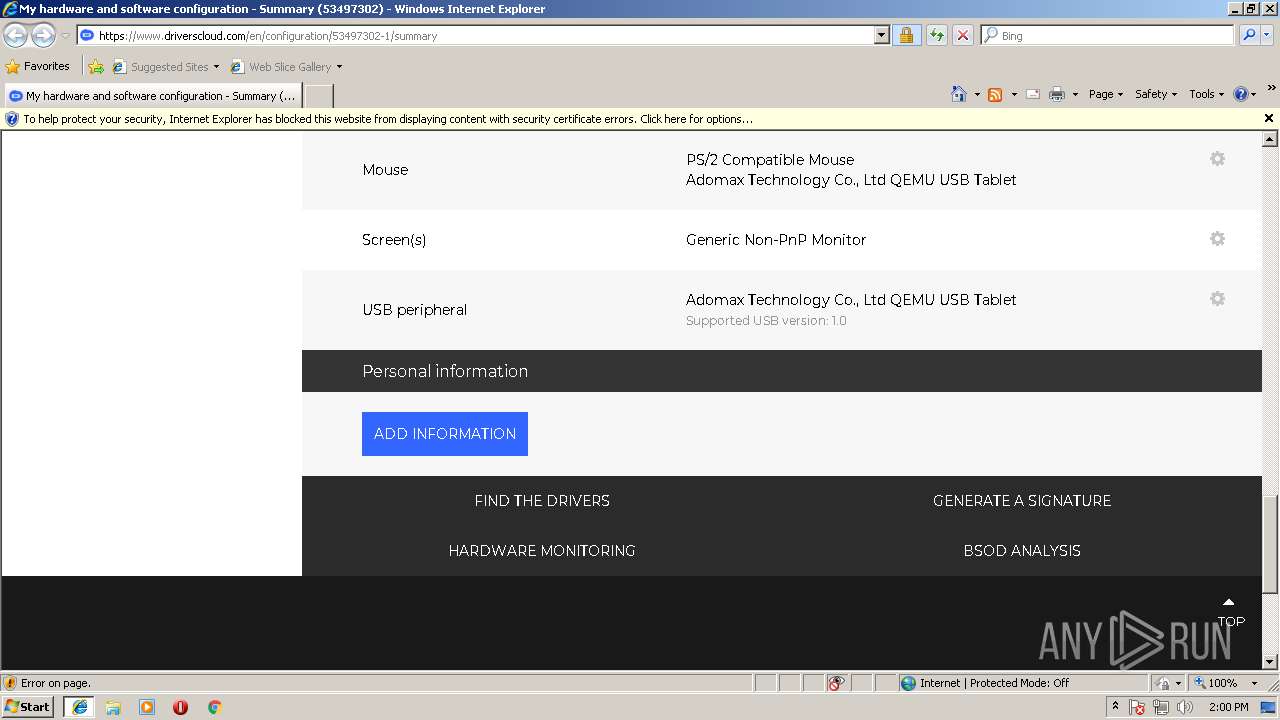Show hidden system tray icons
Image resolution: width=1280 pixels, height=720 pixels.
pos(1115,707)
